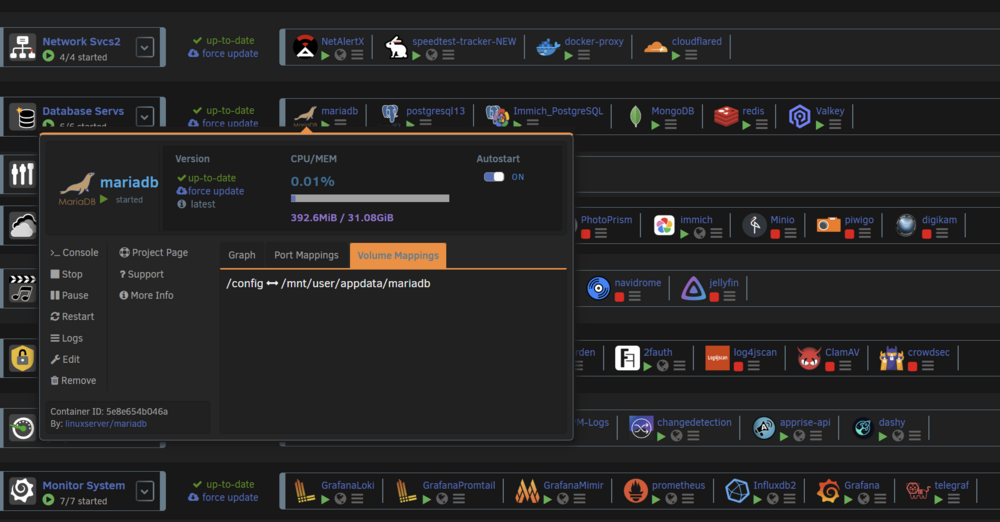This screenshot has height=522, width=1000.
Task: Click the piwigo camera icon
Action: click(x=828, y=225)
